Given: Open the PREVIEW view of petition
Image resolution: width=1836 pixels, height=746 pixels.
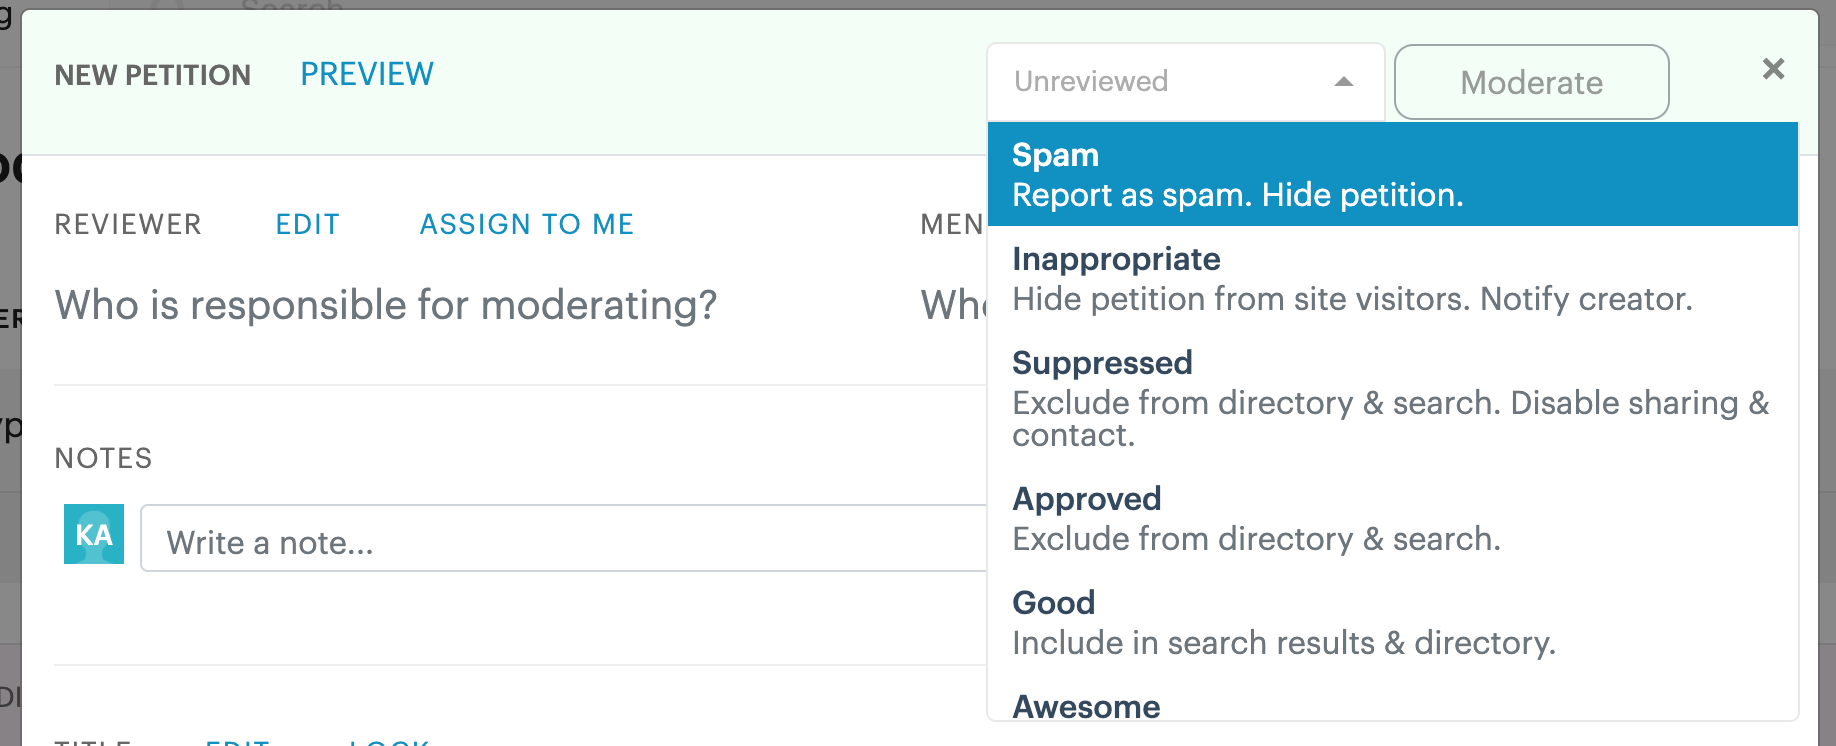Looking at the screenshot, I should pos(367,74).
